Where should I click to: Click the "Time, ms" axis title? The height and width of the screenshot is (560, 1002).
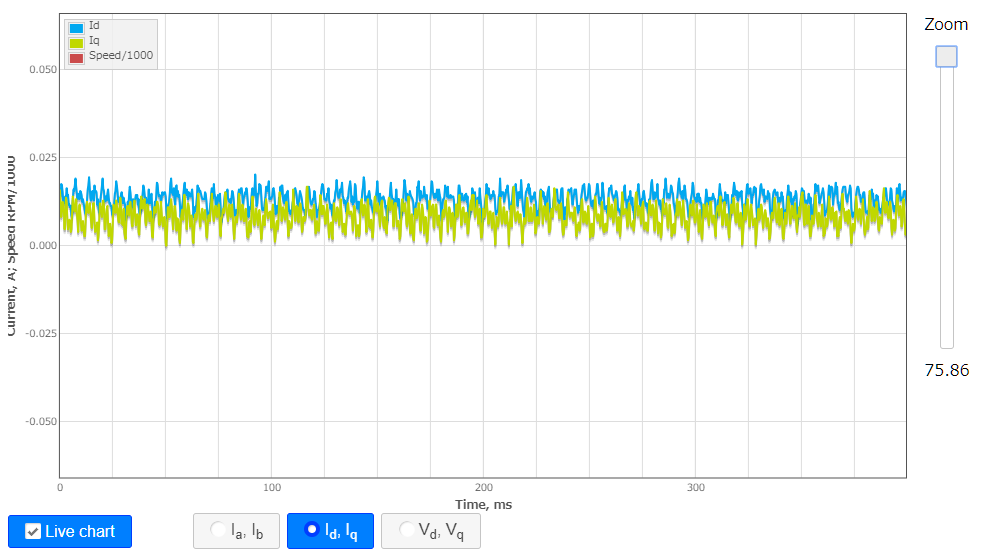tap(483, 505)
